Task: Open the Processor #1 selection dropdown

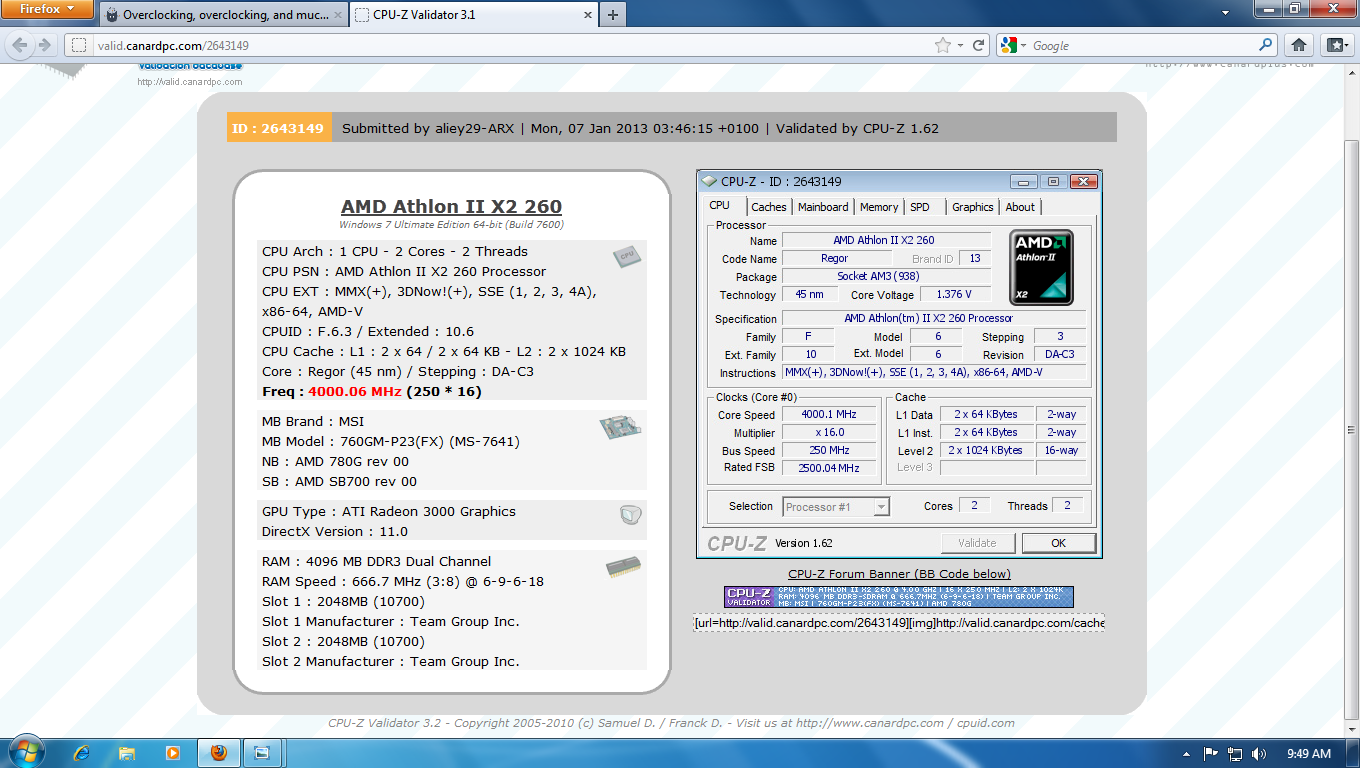Action: [836, 507]
